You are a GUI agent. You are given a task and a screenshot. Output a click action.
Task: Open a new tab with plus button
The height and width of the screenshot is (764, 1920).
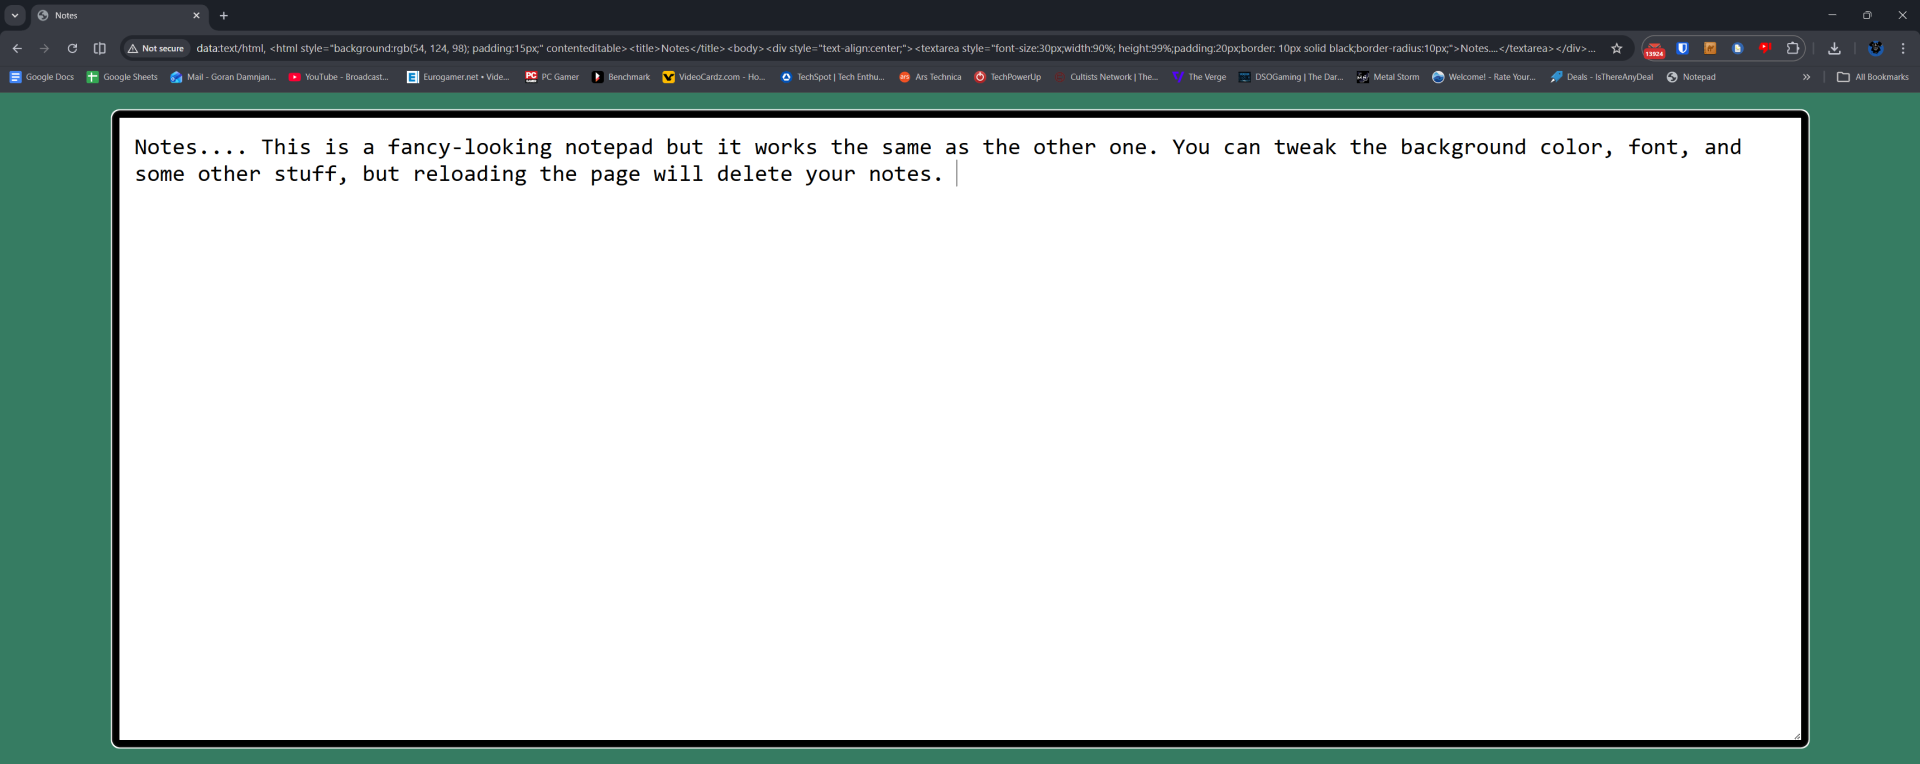tap(224, 15)
